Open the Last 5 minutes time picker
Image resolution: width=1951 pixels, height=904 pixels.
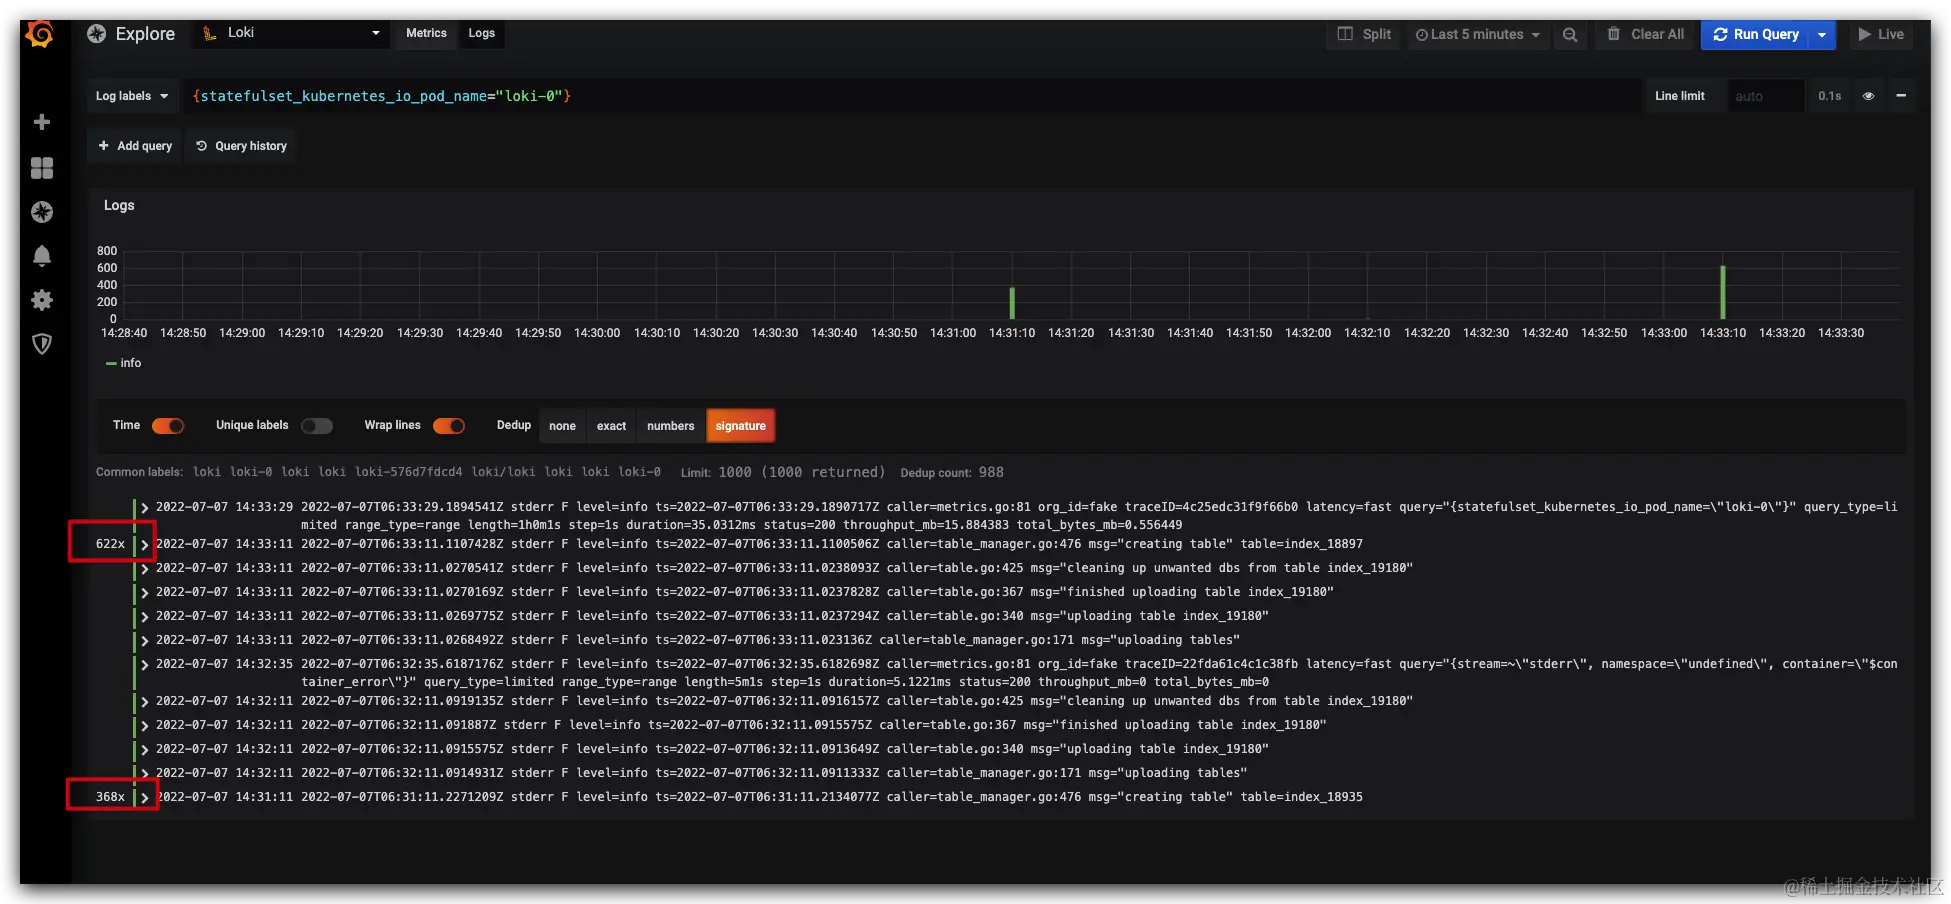coord(1477,34)
